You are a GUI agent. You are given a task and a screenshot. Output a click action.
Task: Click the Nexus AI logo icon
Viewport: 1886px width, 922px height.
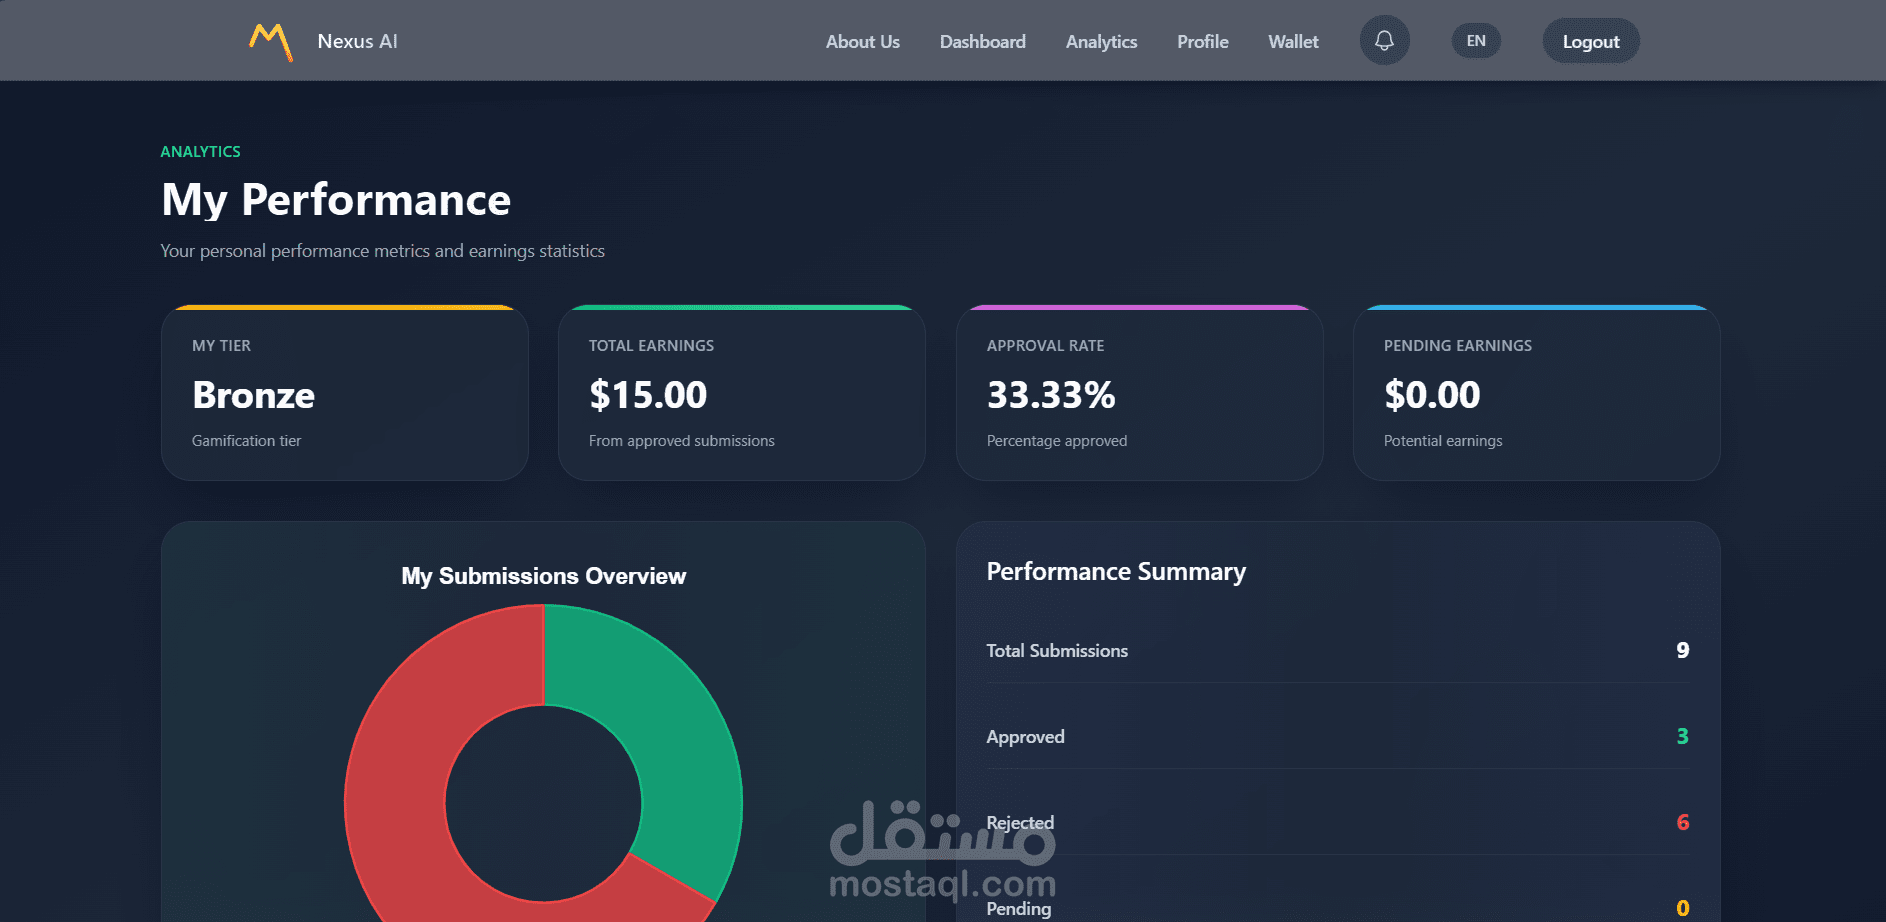(271, 42)
